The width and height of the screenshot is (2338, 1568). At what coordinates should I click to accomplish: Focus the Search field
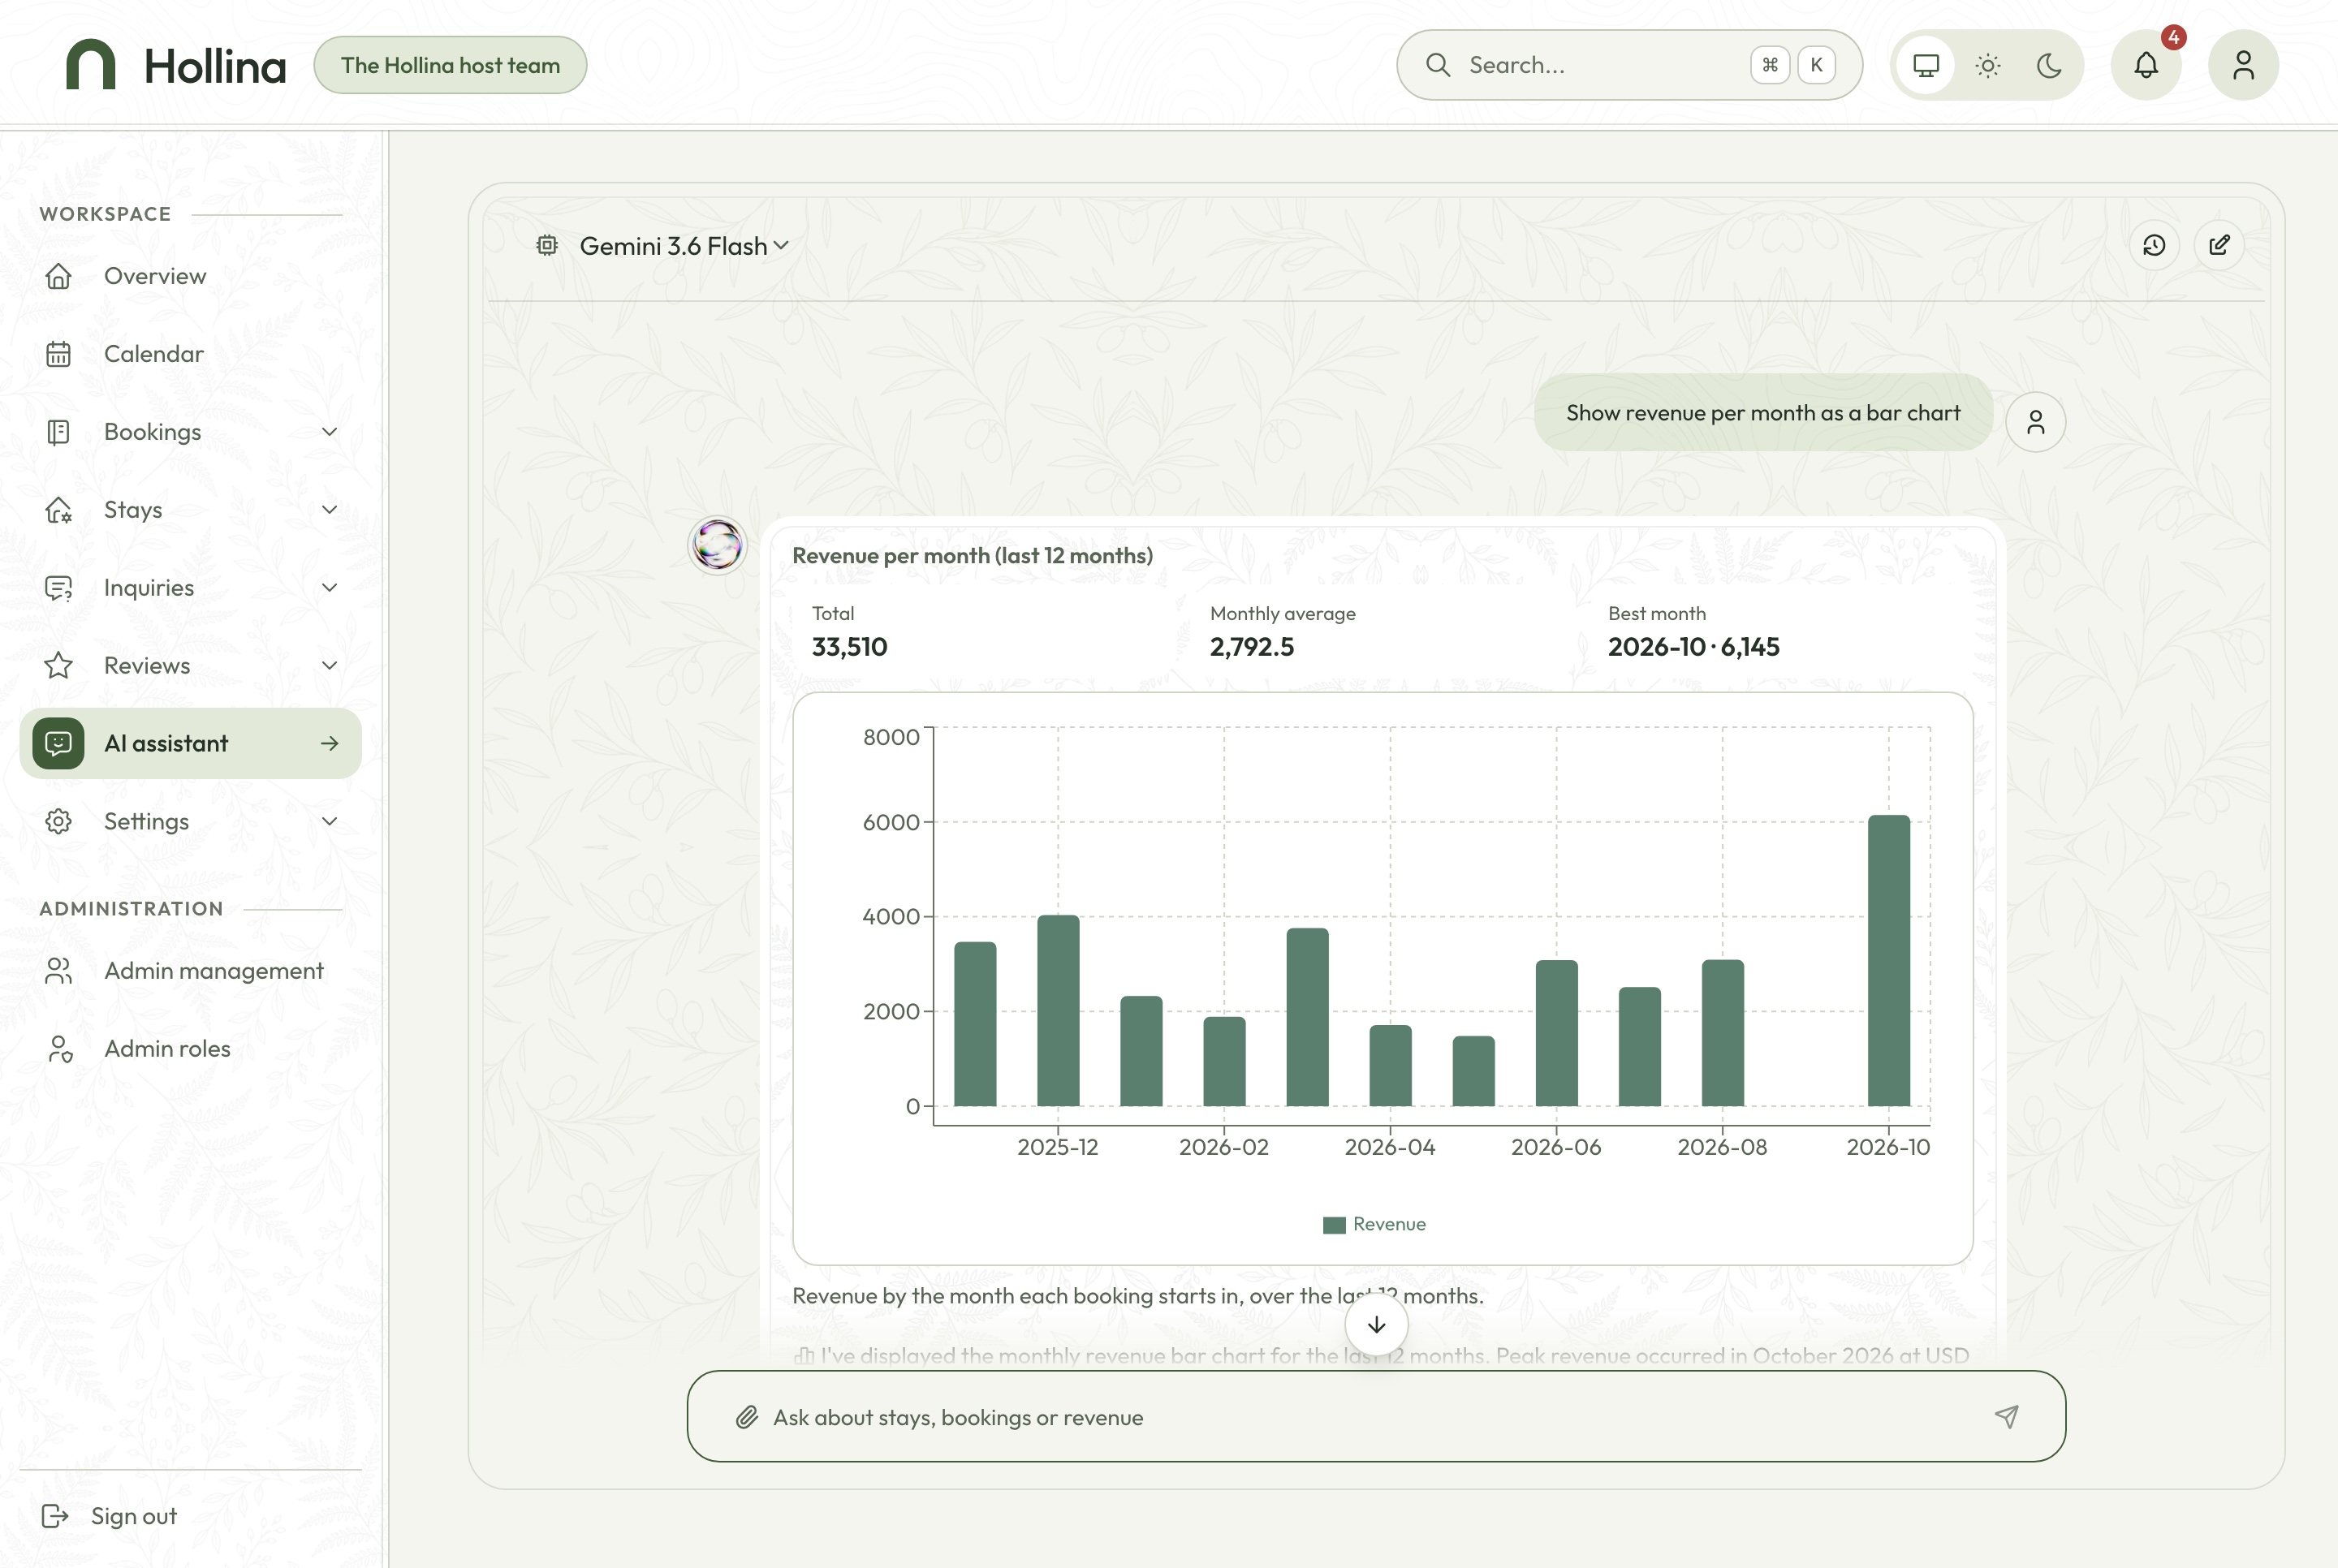pos(1629,65)
